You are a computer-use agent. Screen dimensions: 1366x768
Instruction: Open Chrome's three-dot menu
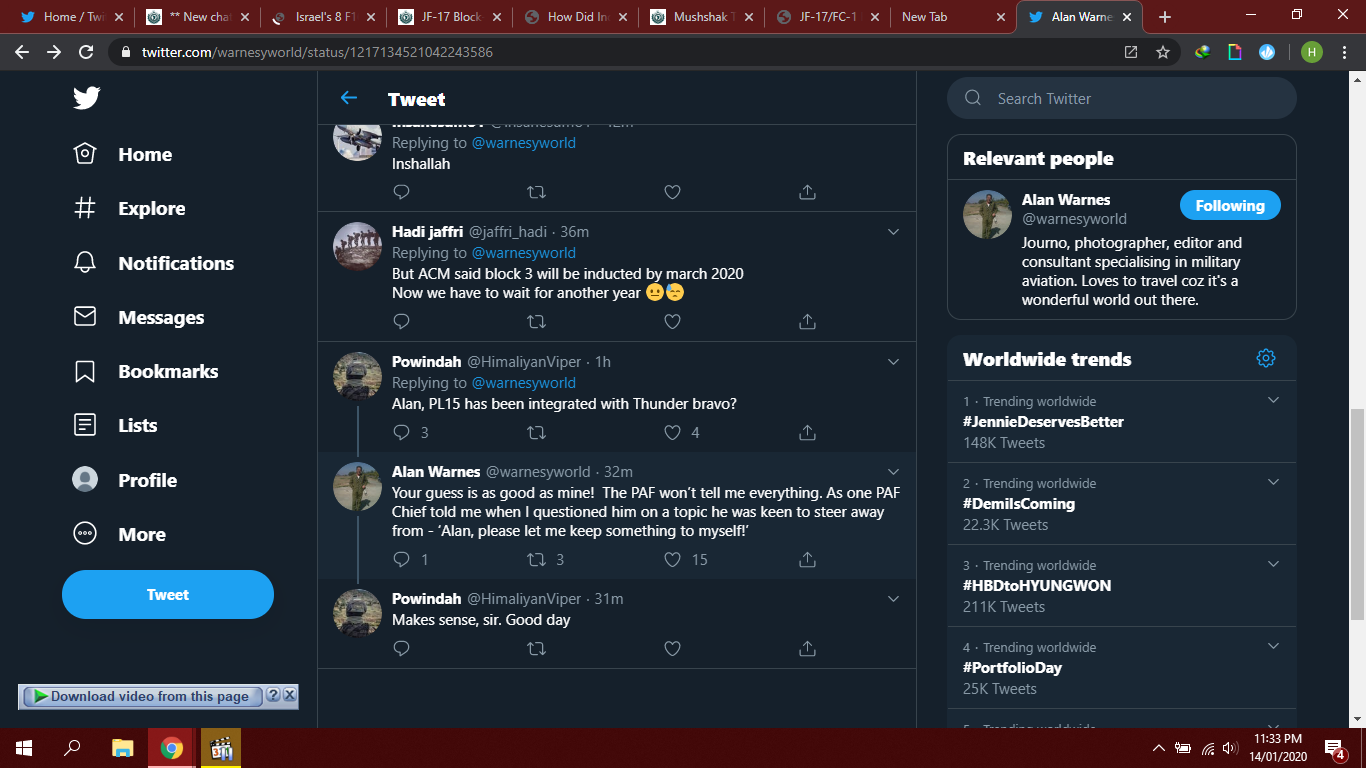(x=1346, y=52)
